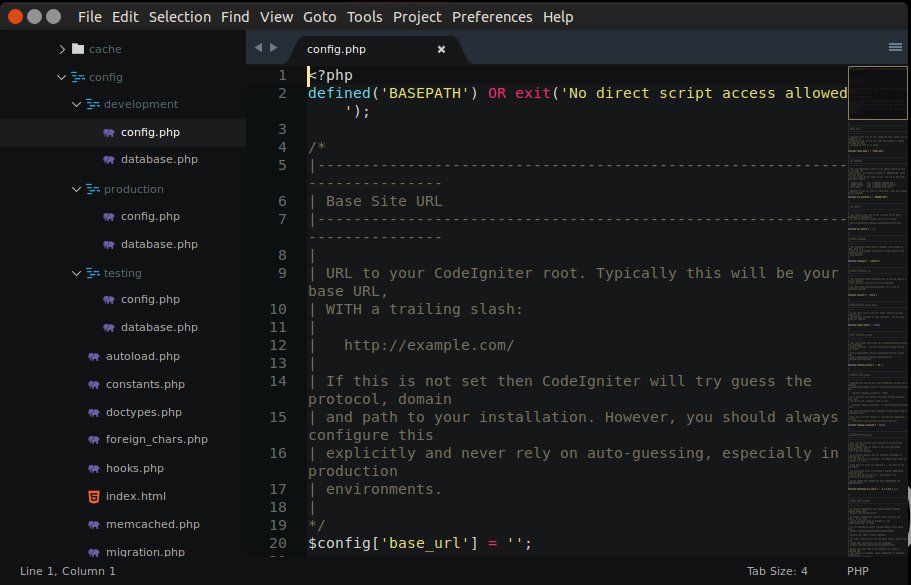Viewport: 911px width, 585px height.
Task: Collapse the config folder chevron
Action: (x=61, y=76)
